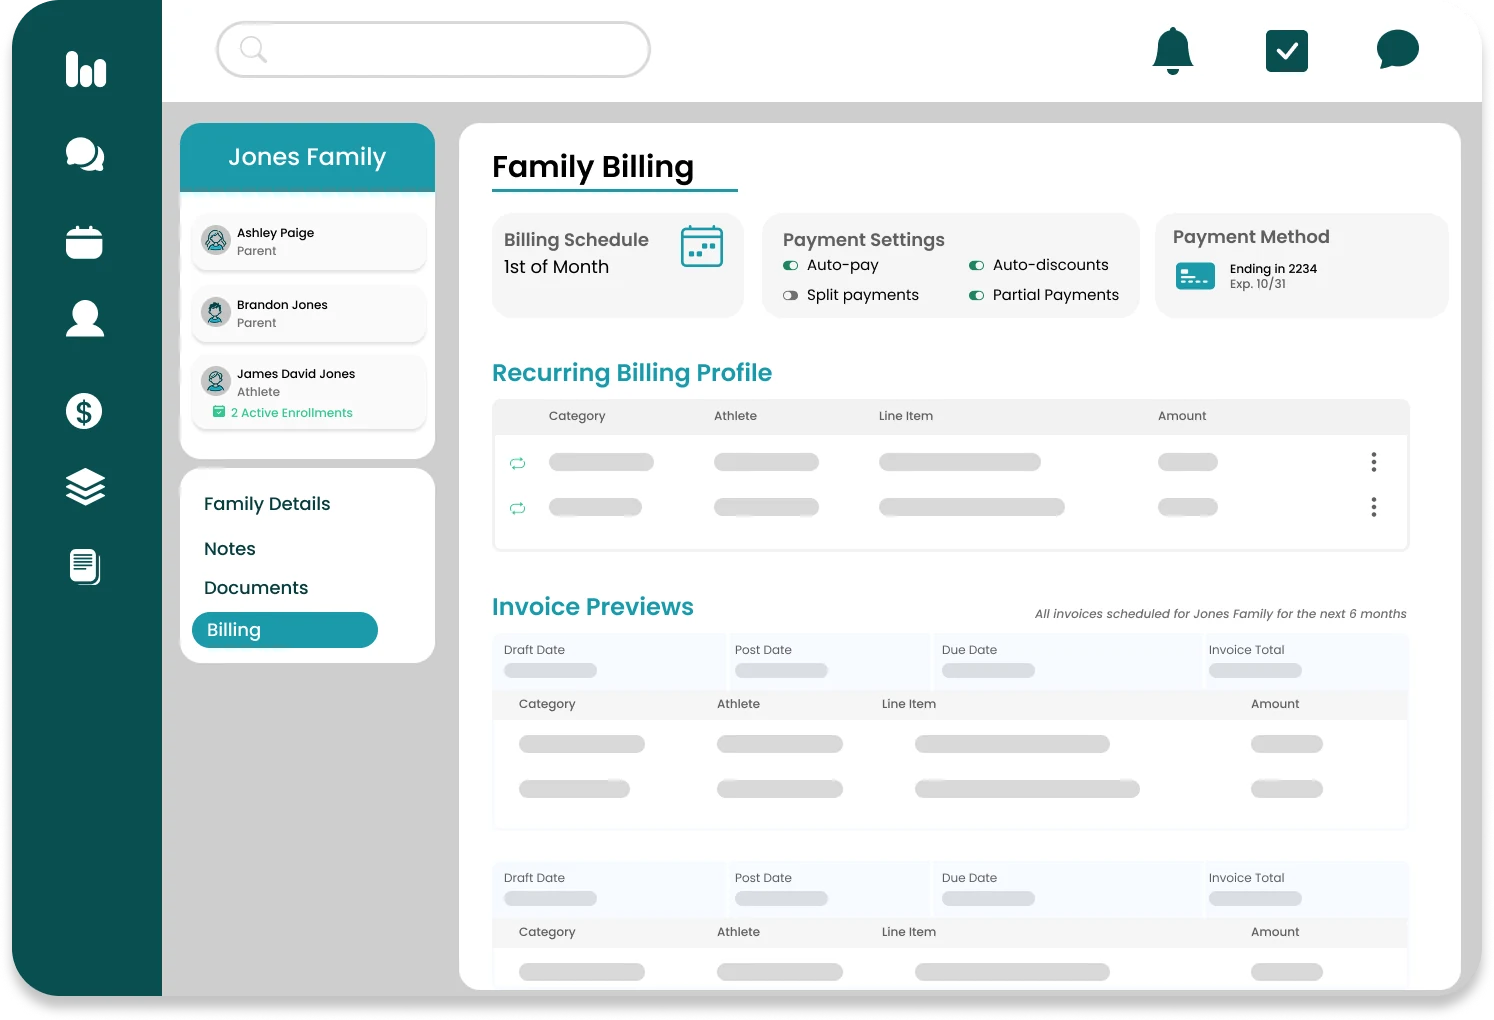1494x1020 pixels.
Task: Click the Invoice Previews heading
Action: tap(593, 607)
